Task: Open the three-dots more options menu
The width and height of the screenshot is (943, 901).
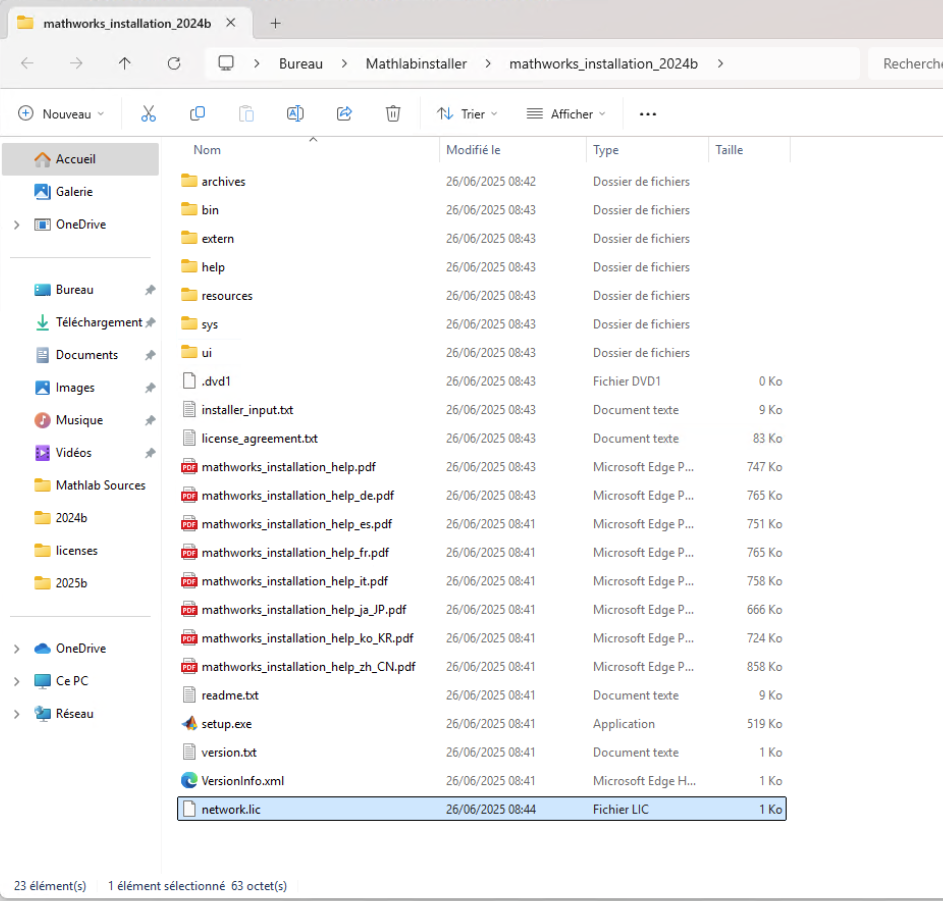Action: (x=648, y=114)
